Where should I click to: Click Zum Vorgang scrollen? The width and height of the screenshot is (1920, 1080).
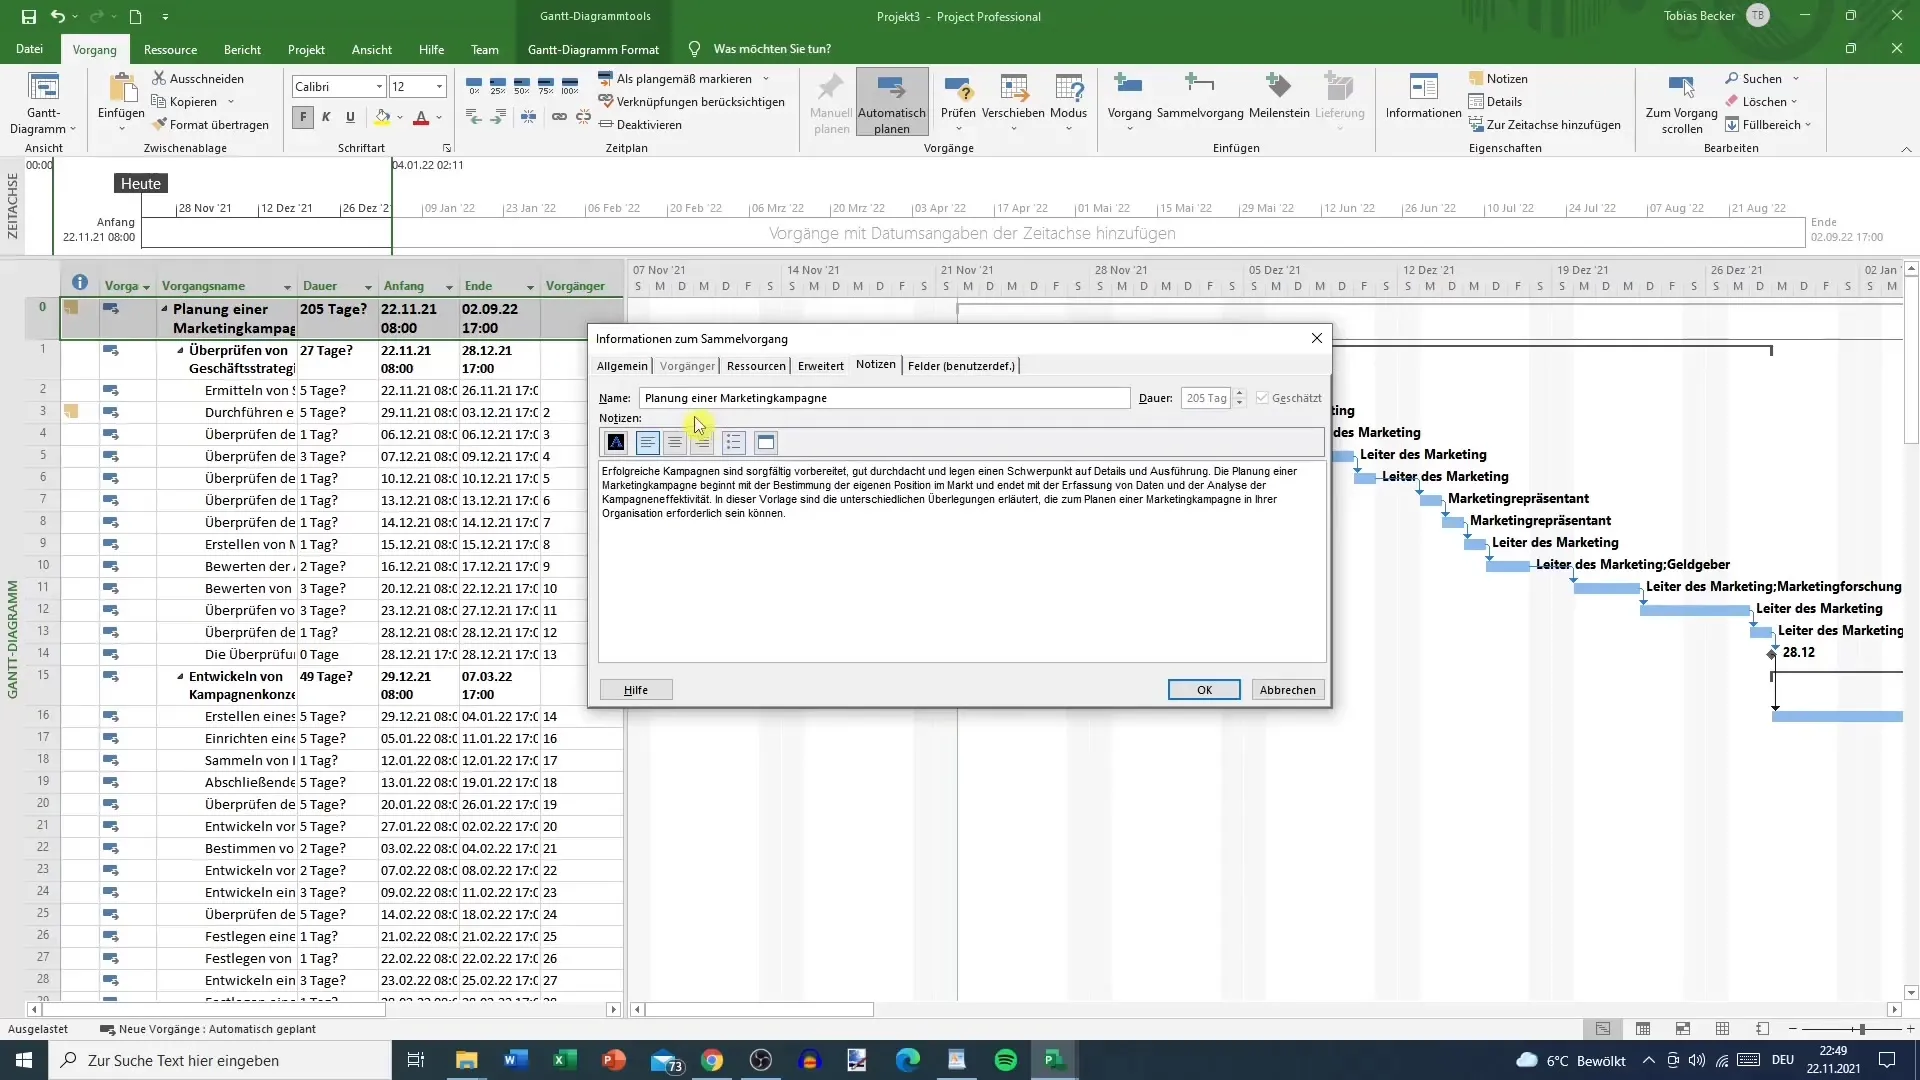pyautogui.click(x=1682, y=104)
